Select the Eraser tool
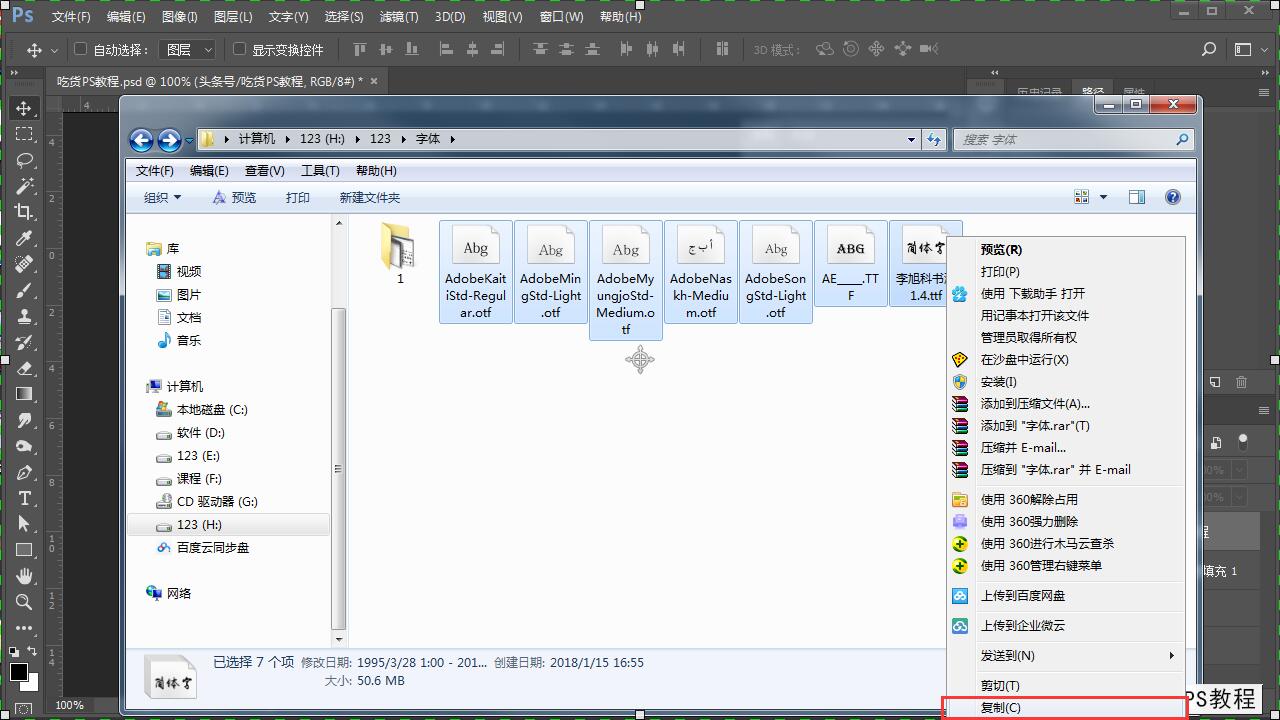The height and width of the screenshot is (720, 1280). tap(25, 368)
